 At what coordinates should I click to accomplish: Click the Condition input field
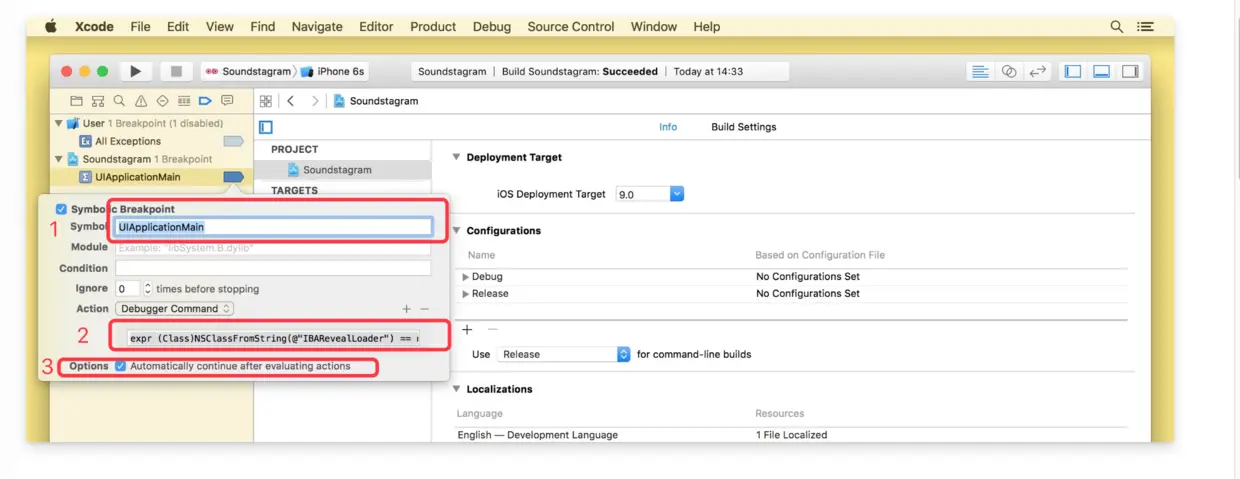point(273,268)
